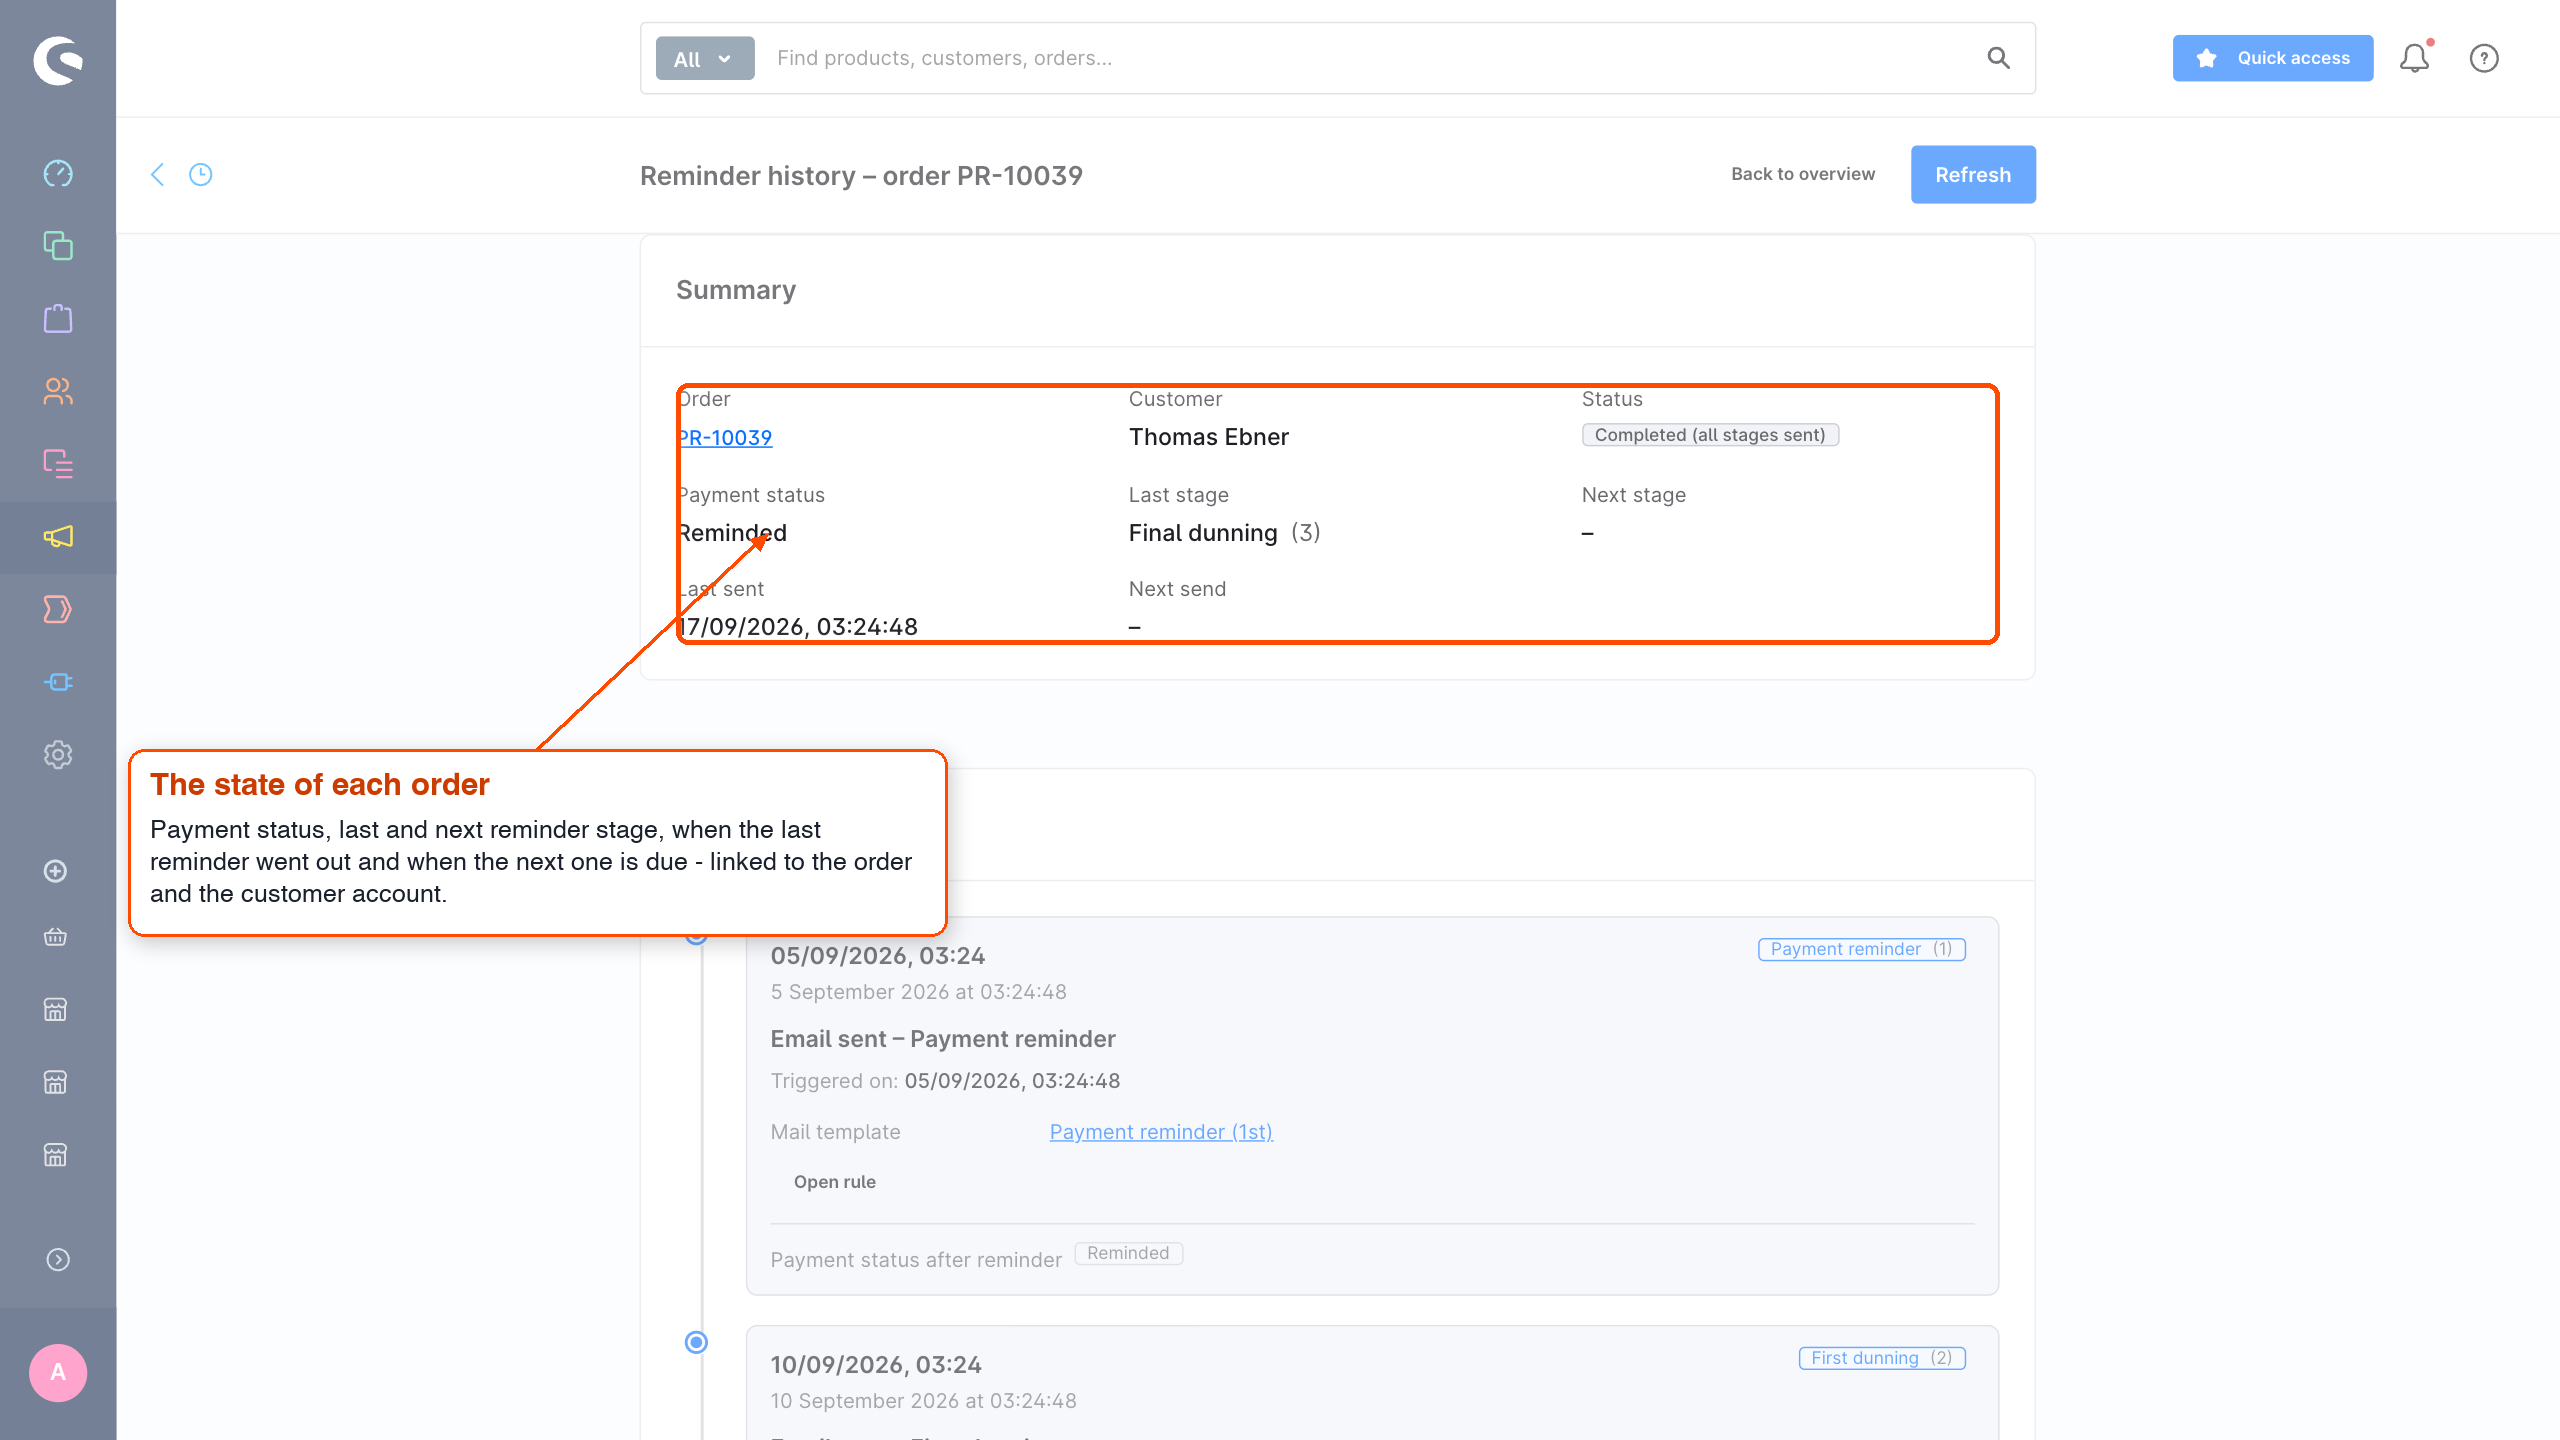Expand the sidebar with the arrow icon
Viewport: 2560px width, 1440px height.
coord(58,1260)
